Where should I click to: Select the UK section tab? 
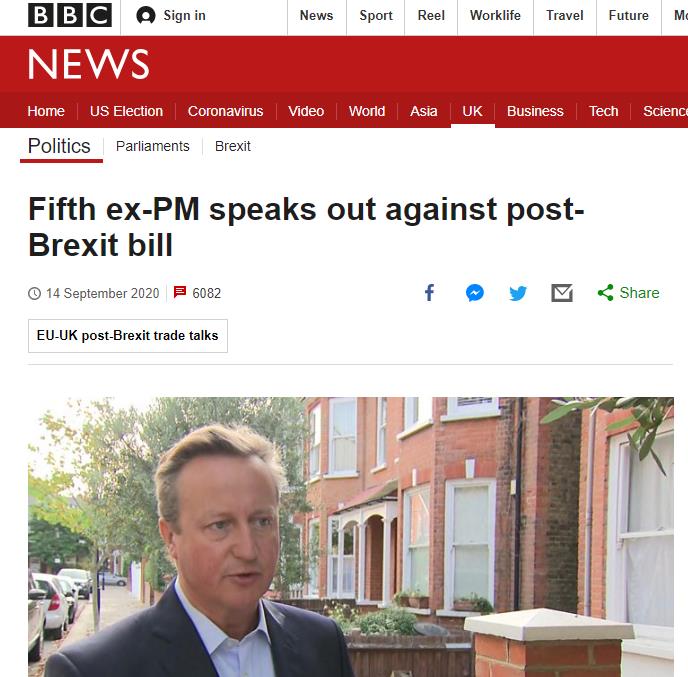click(472, 111)
